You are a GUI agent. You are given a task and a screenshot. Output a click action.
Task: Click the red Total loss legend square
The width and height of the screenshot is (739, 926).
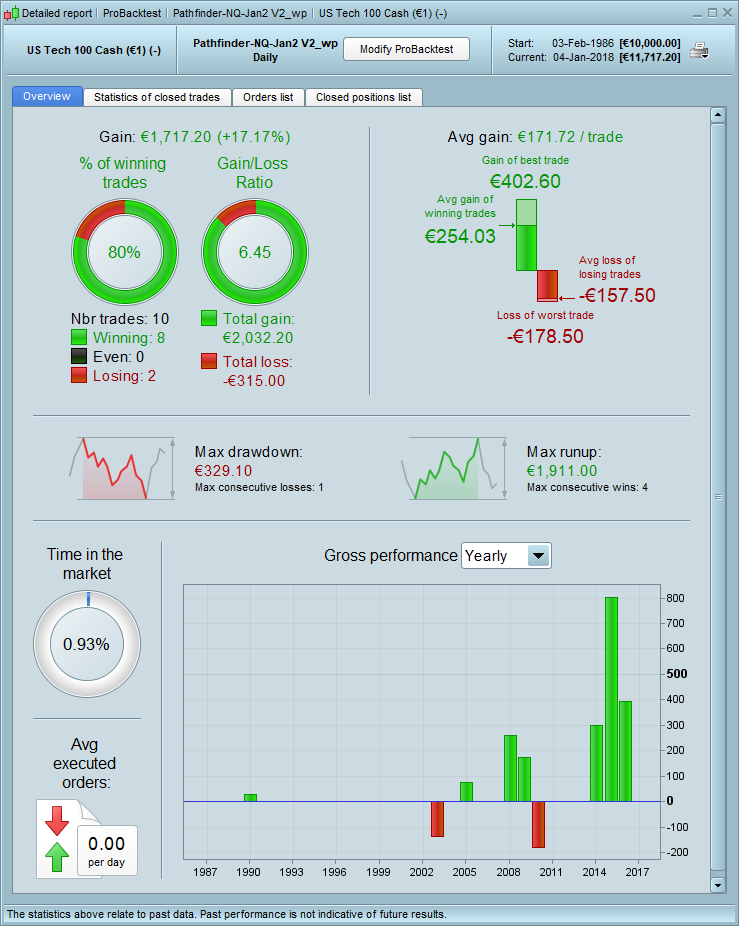(209, 361)
